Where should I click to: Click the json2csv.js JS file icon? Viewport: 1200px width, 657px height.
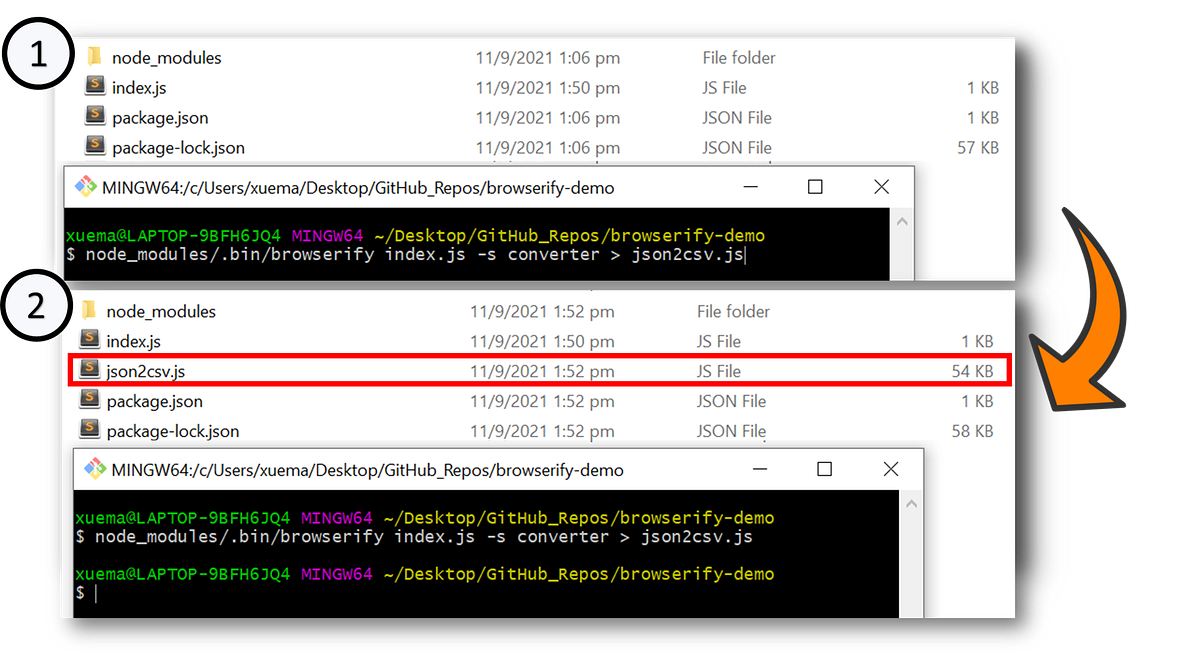click(92, 371)
